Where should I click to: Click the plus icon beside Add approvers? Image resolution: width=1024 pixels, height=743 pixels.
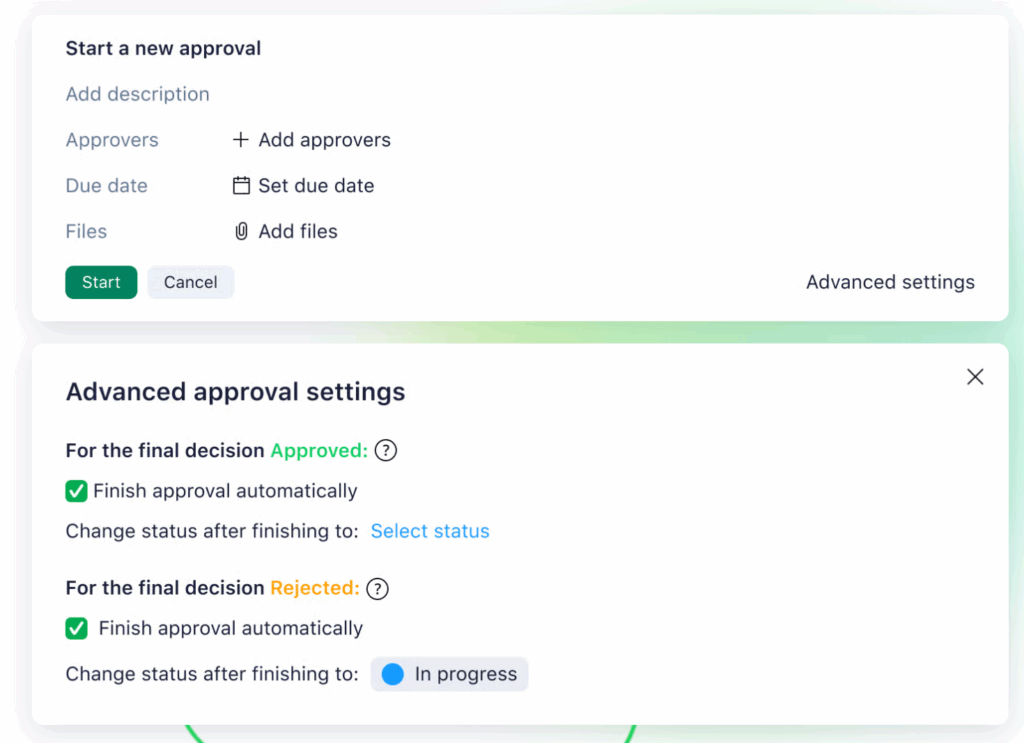240,140
